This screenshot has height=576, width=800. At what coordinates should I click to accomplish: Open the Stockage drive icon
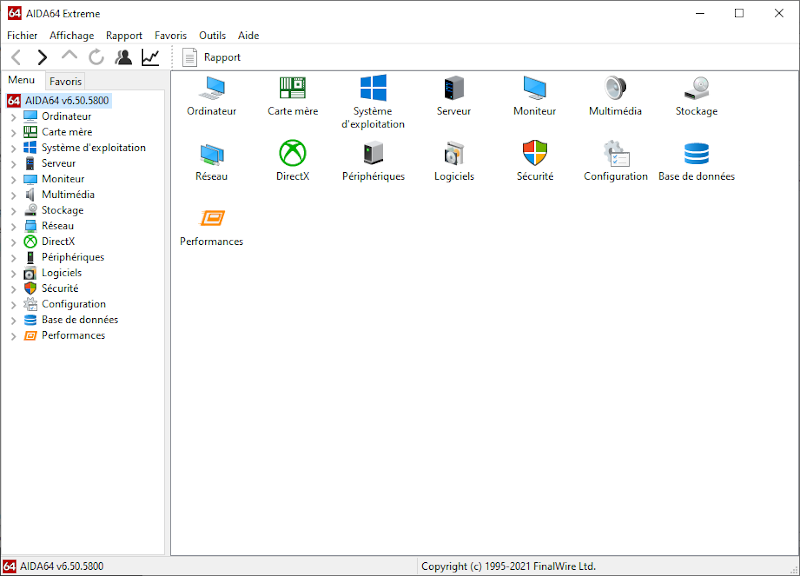[696, 88]
